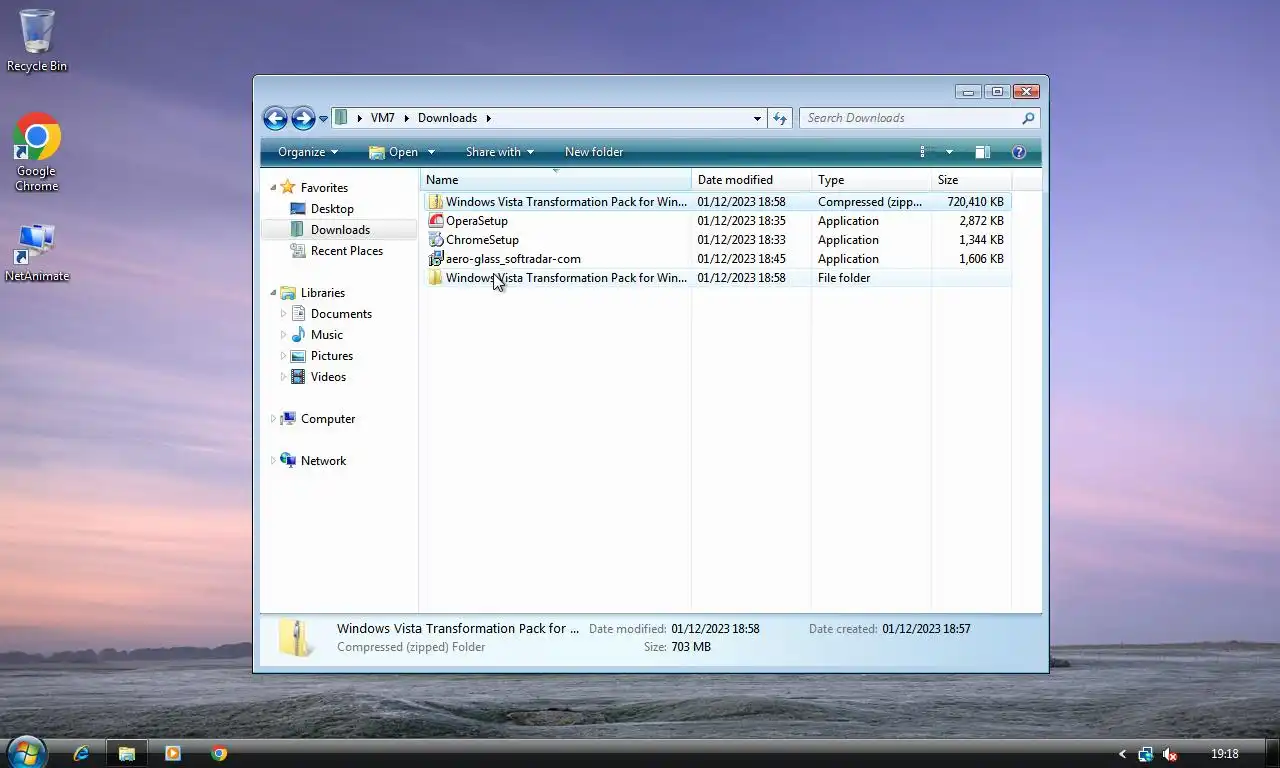Toggle the preview pane

(983, 152)
